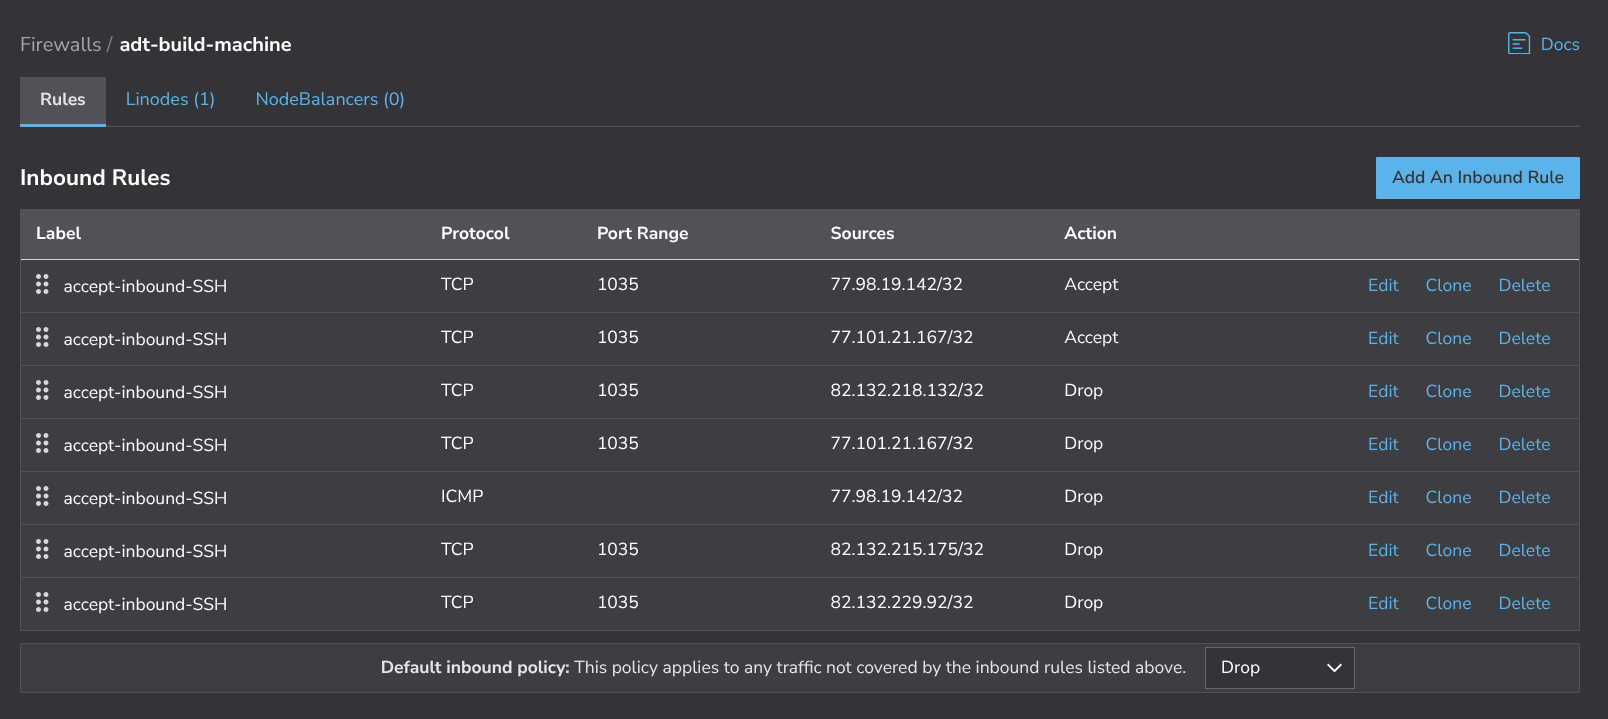Click the Docs document icon
This screenshot has width=1608, height=719.
click(x=1518, y=44)
